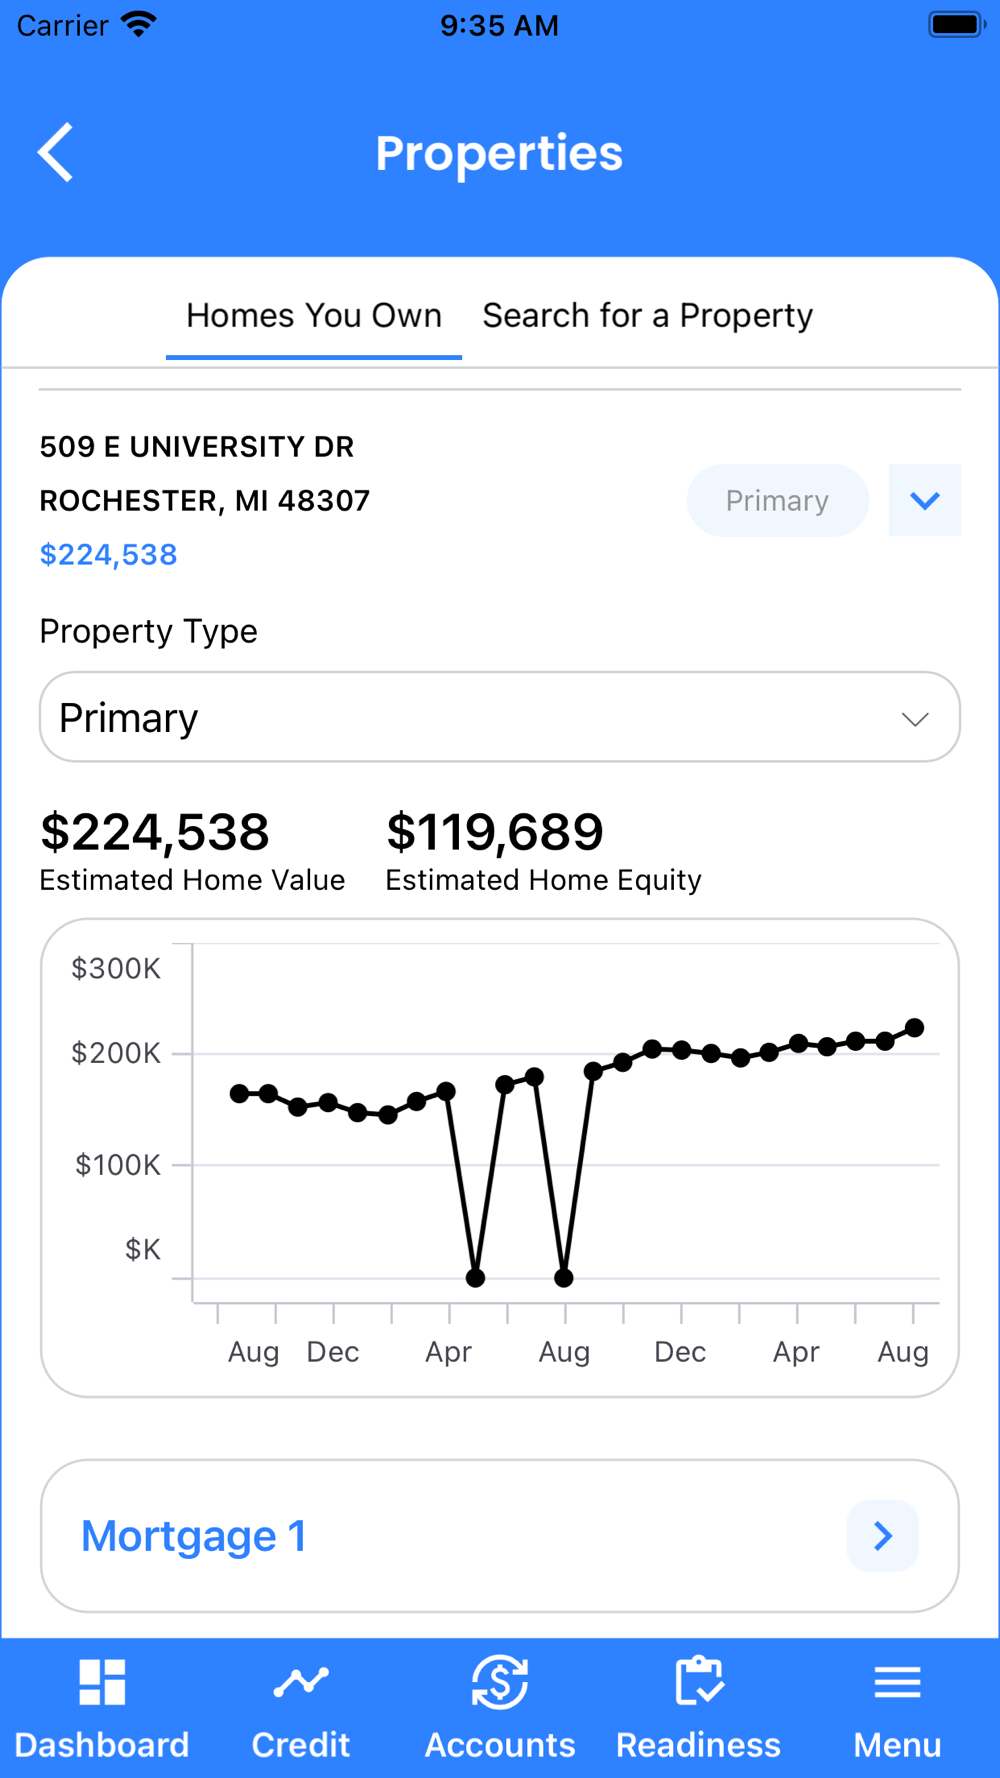Tap the Mortgage 1 arrow icon
This screenshot has width=1000, height=1778.
(882, 1536)
